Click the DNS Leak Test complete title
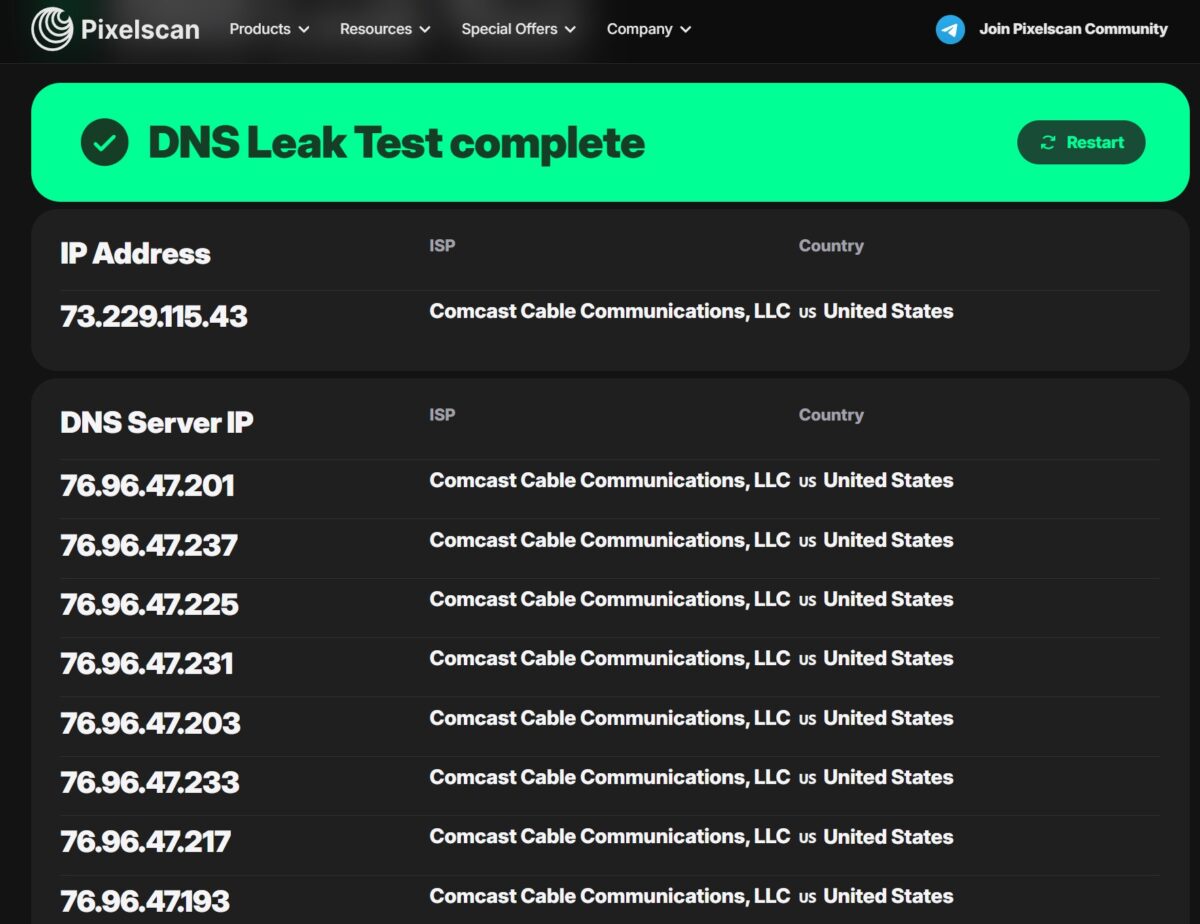The height and width of the screenshot is (924, 1200). click(396, 142)
